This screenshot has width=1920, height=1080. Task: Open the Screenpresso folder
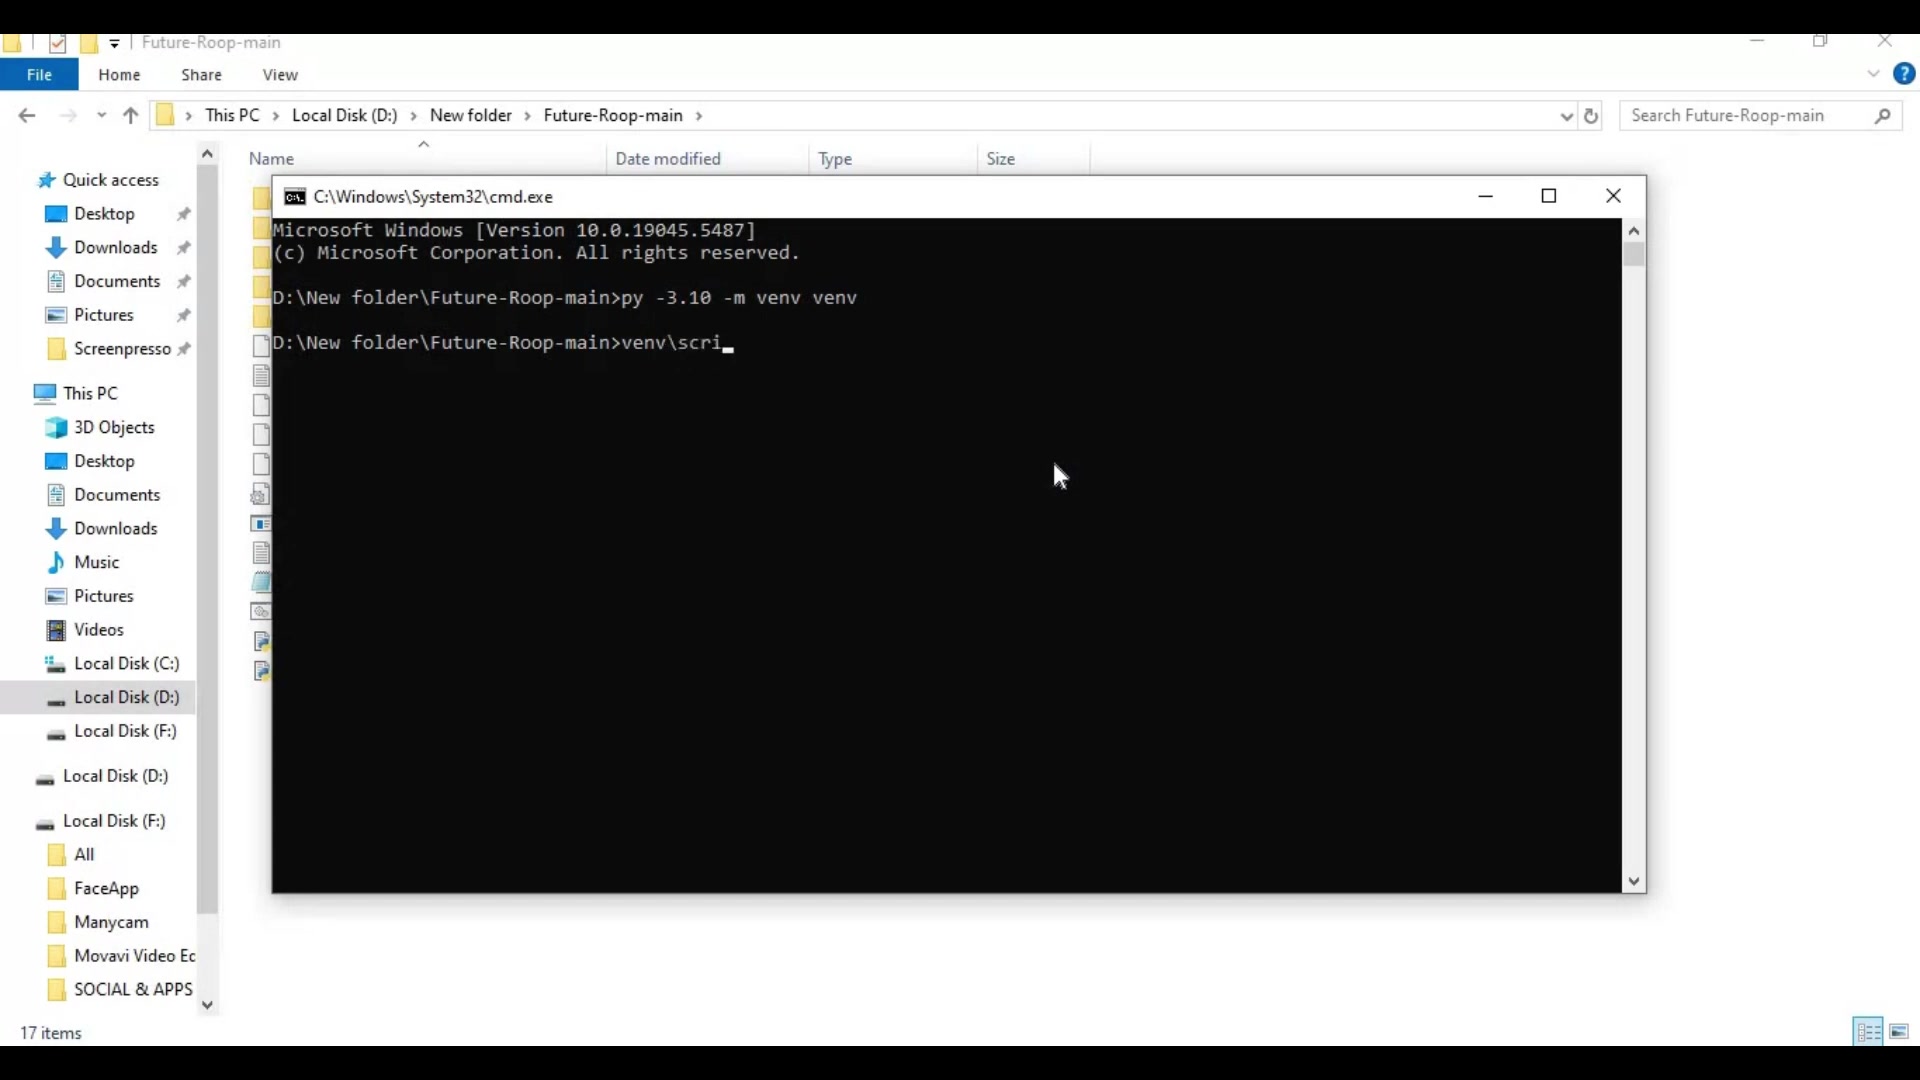click(x=122, y=349)
